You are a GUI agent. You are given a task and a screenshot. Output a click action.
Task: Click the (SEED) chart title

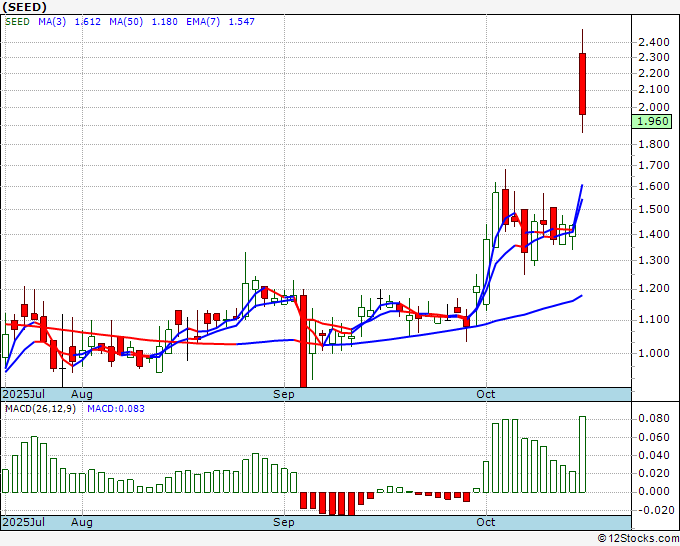(x=24, y=7)
